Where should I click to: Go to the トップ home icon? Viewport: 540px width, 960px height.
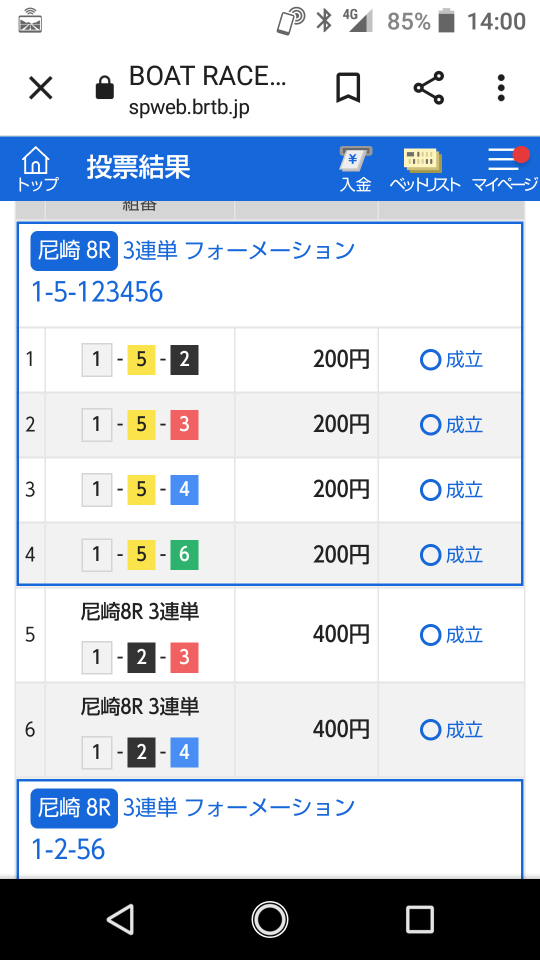coord(37,170)
